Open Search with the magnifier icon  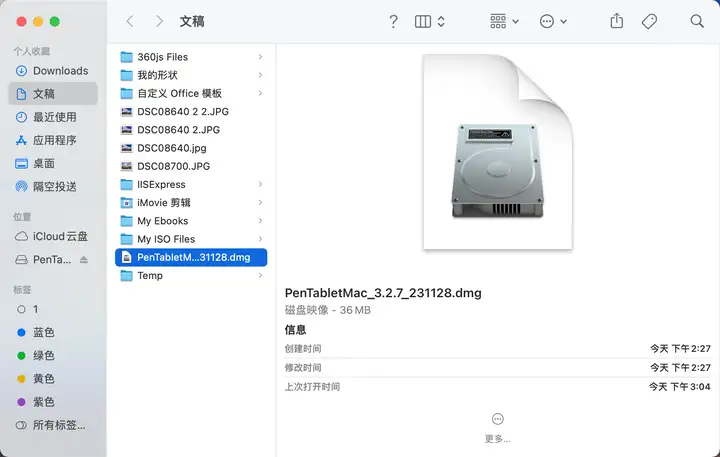697,21
